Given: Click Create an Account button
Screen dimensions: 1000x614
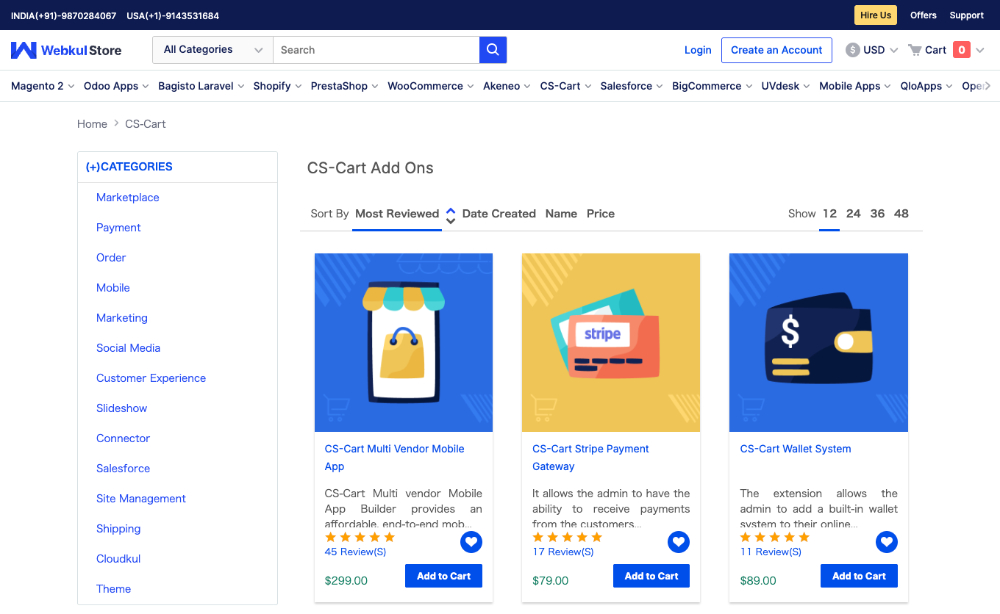Looking at the screenshot, I should coord(776,50).
